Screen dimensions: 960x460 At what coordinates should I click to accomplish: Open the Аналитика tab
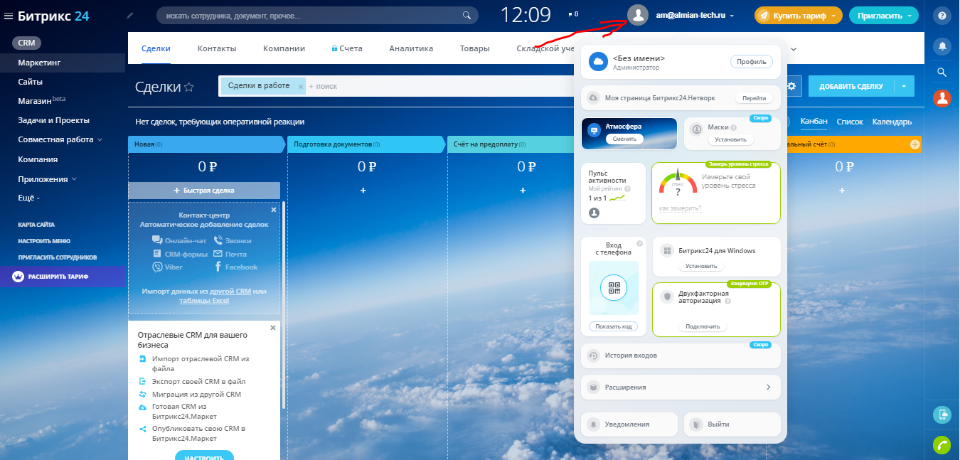click(x=411, y=48)
